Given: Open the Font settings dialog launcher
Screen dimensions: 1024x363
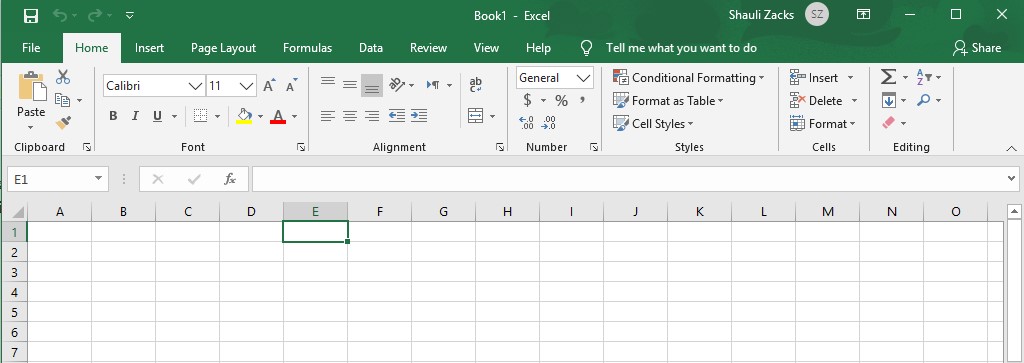Looking at the screenshot, I should (x=301, y=148).
